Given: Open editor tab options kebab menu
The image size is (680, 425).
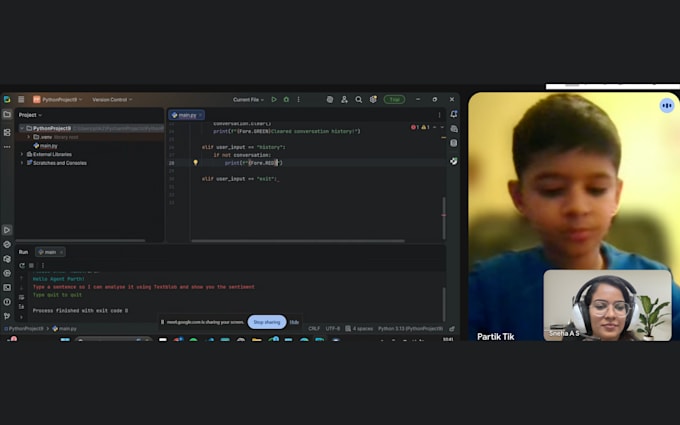Looking at the screenshot, I should pyautogui.click(x=439, y=115).
